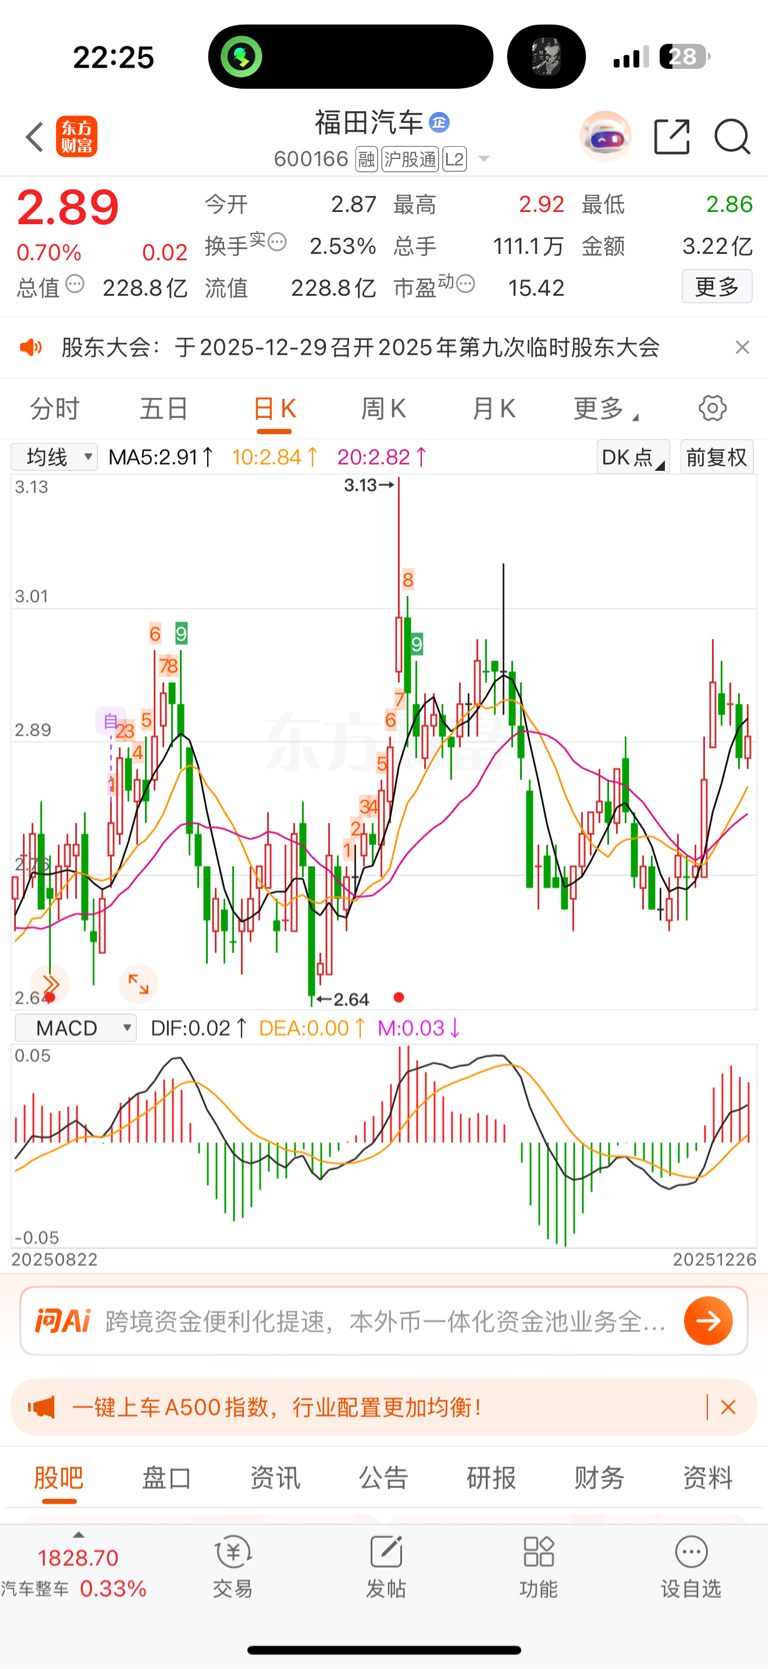Image resolution: width=768 pixels, height=1669 pixels.
Task: Open the 均线 indicator dropdown
Action: (x=55, y=457)
